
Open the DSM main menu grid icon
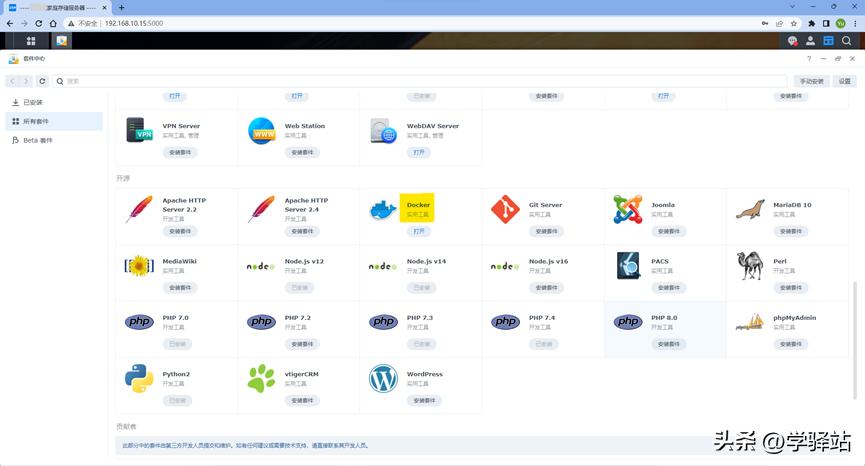[31, 41]
